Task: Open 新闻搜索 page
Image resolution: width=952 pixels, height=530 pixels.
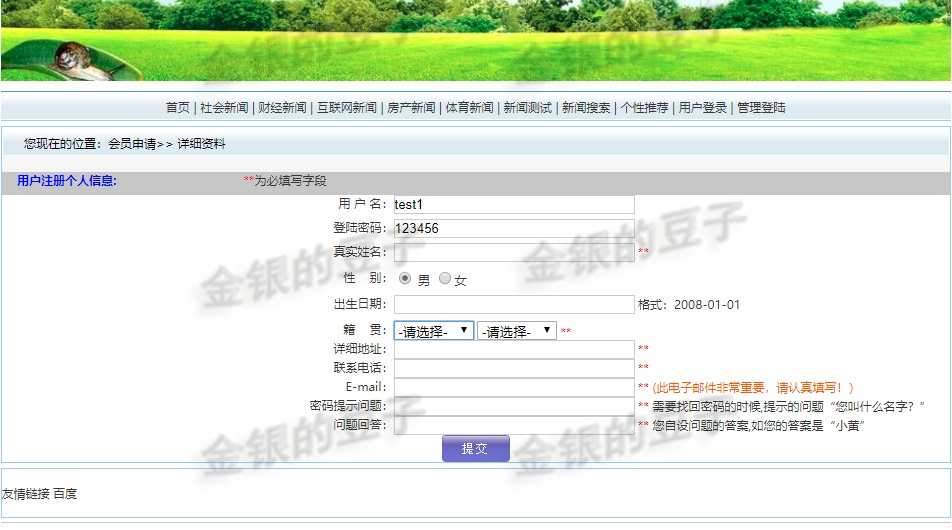Action: pos(586,107)
